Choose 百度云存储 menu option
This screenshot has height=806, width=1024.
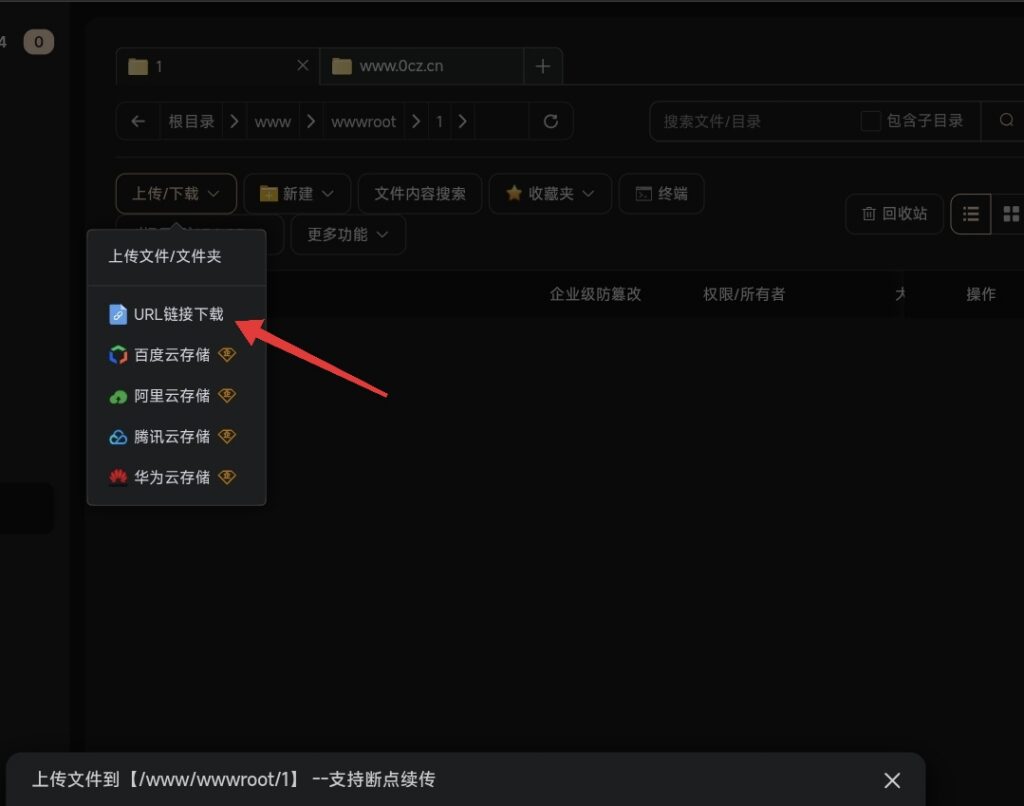172,355
